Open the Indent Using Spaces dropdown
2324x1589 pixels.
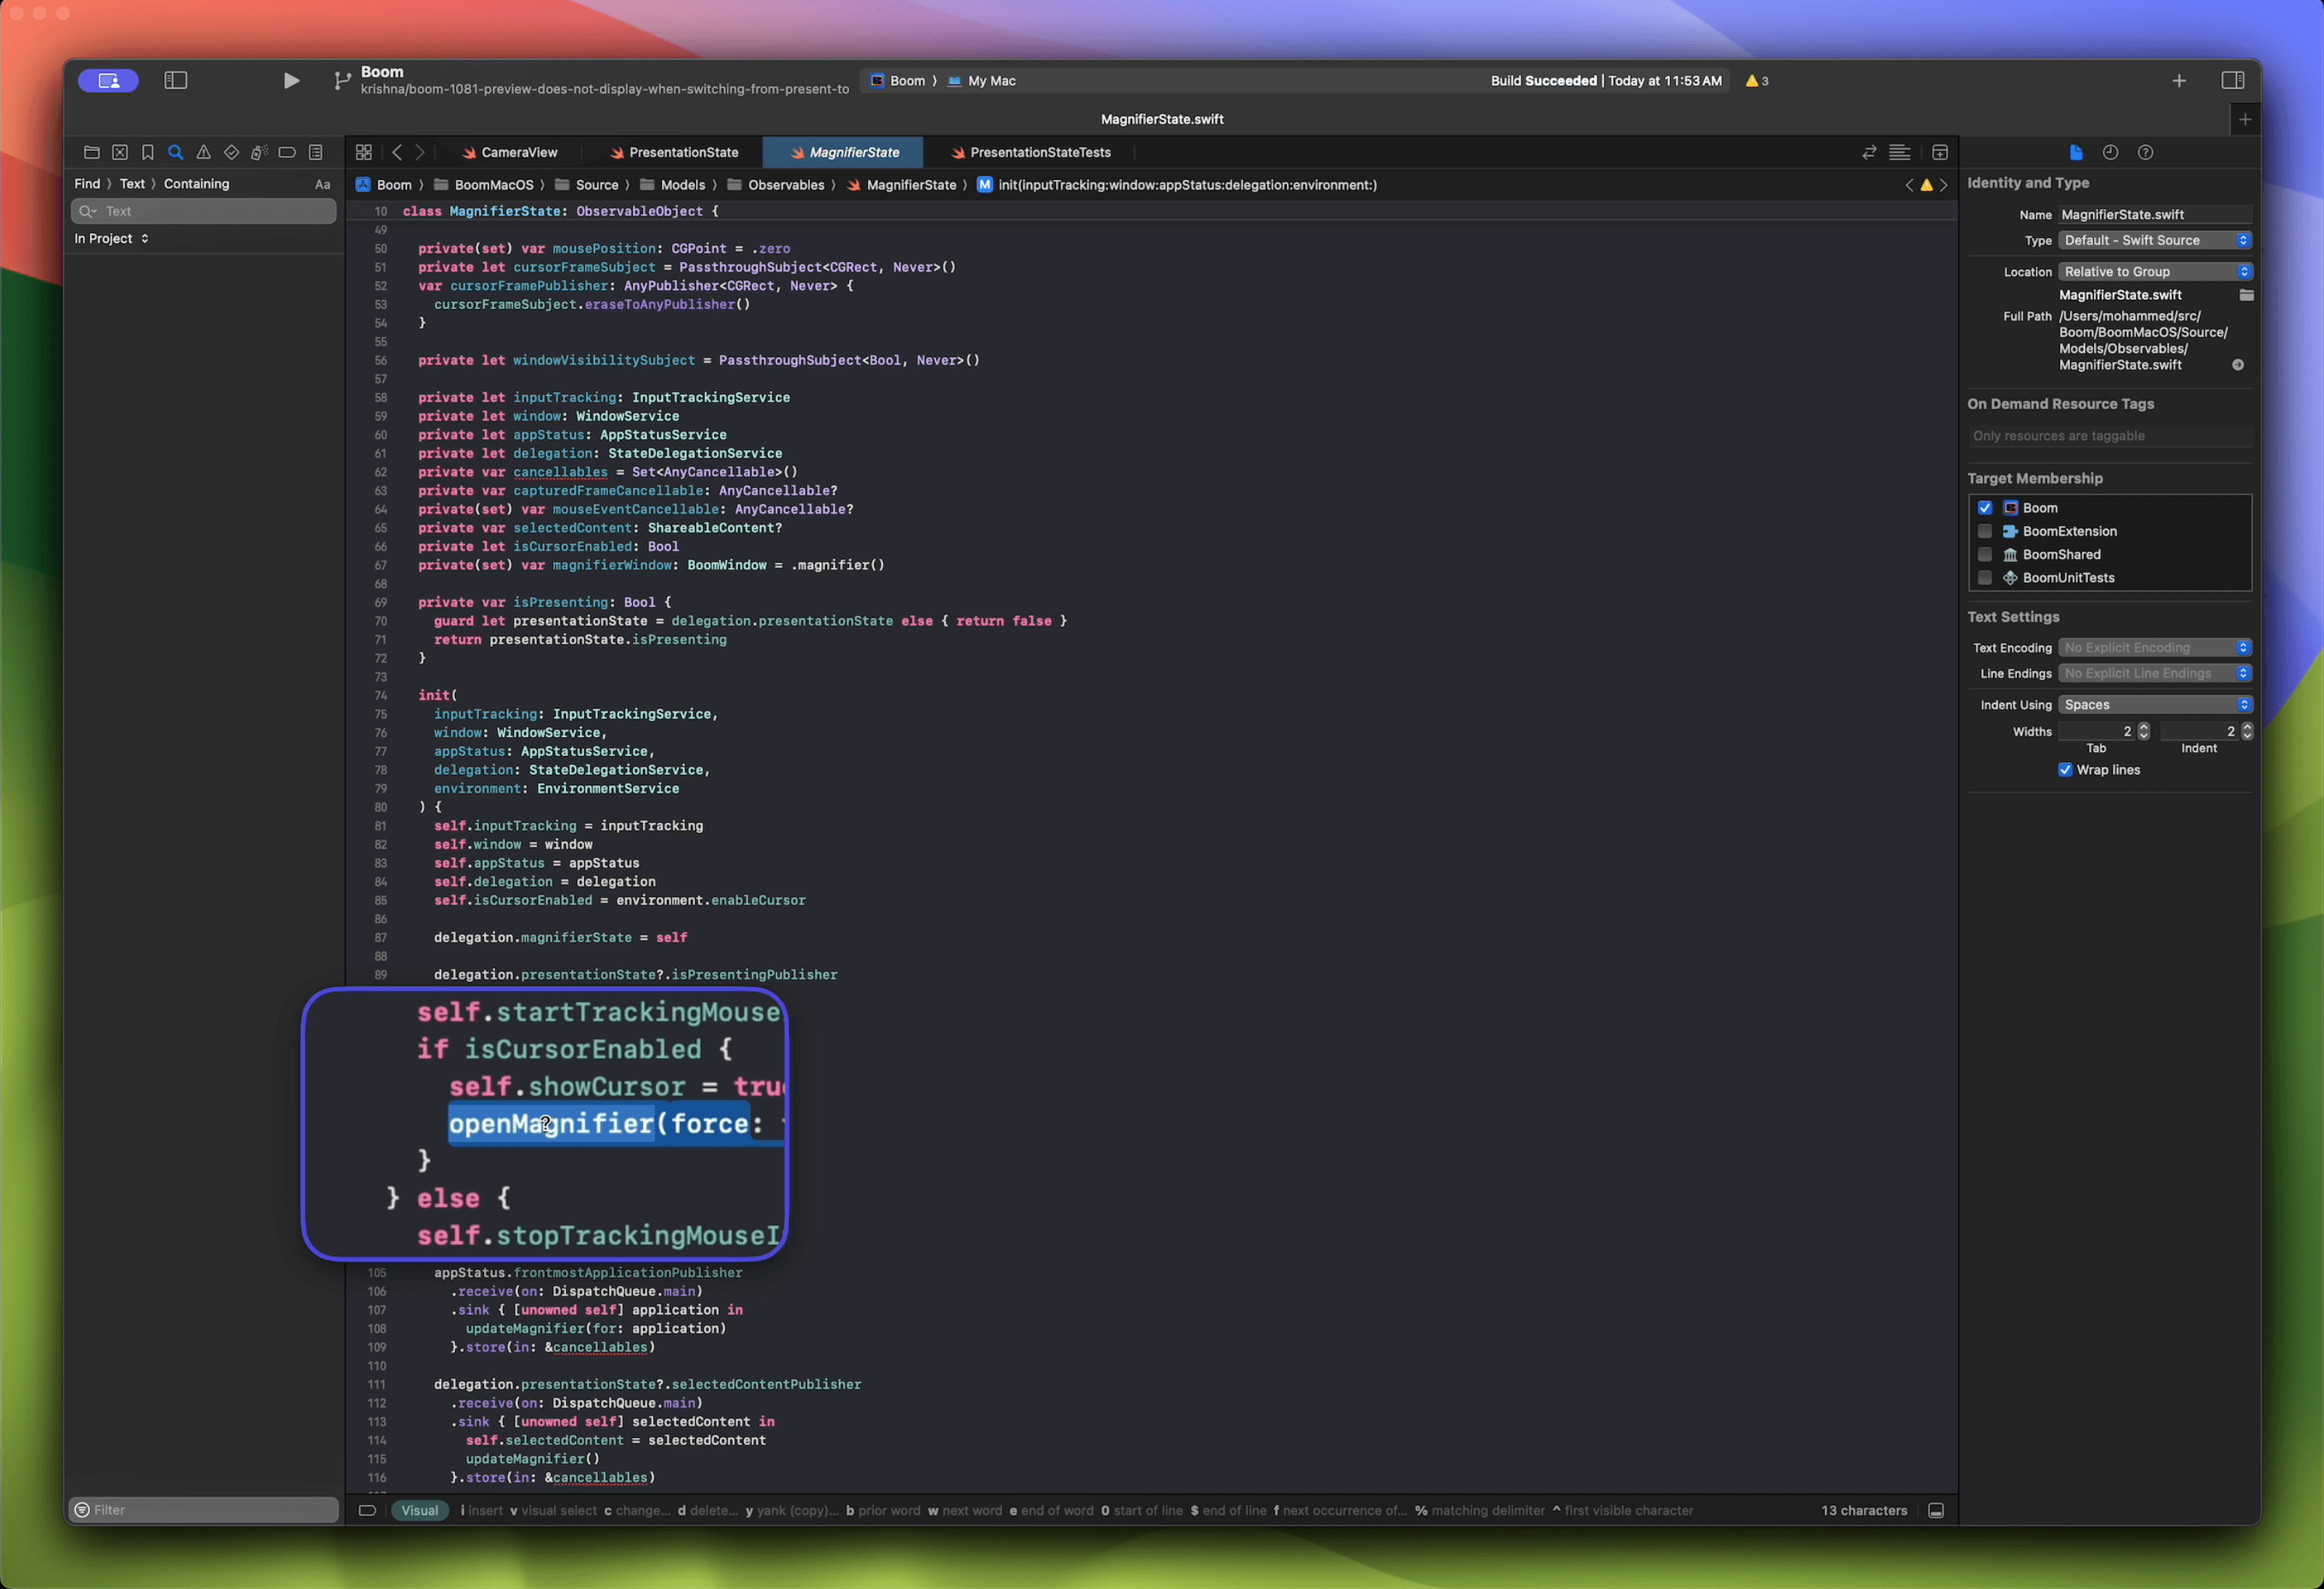pyautogui.click(x=2154, y=705)
